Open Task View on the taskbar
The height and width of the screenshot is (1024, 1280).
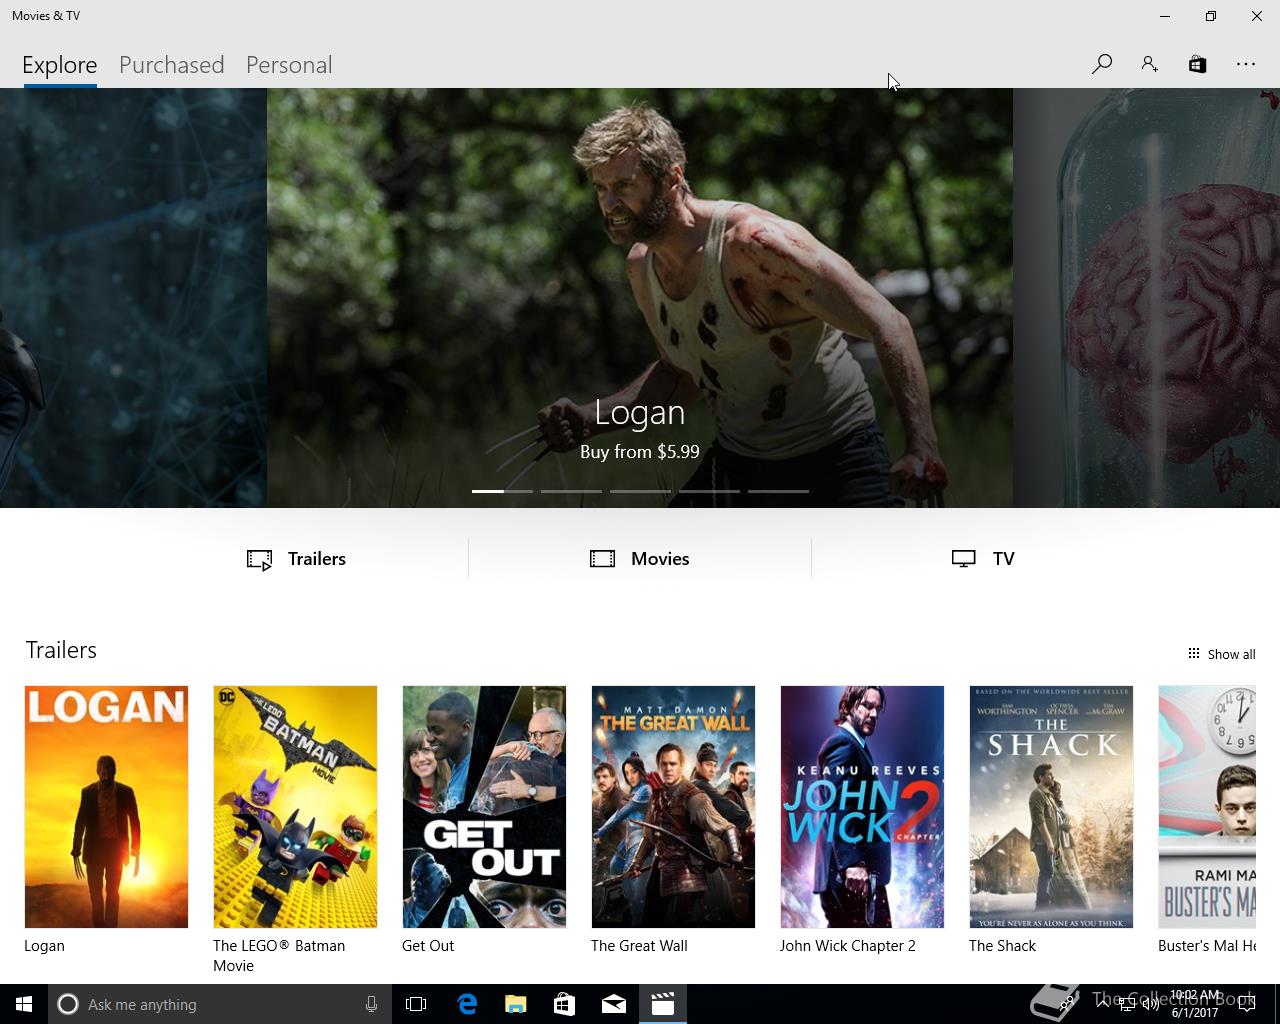(x=416, y=1004)
